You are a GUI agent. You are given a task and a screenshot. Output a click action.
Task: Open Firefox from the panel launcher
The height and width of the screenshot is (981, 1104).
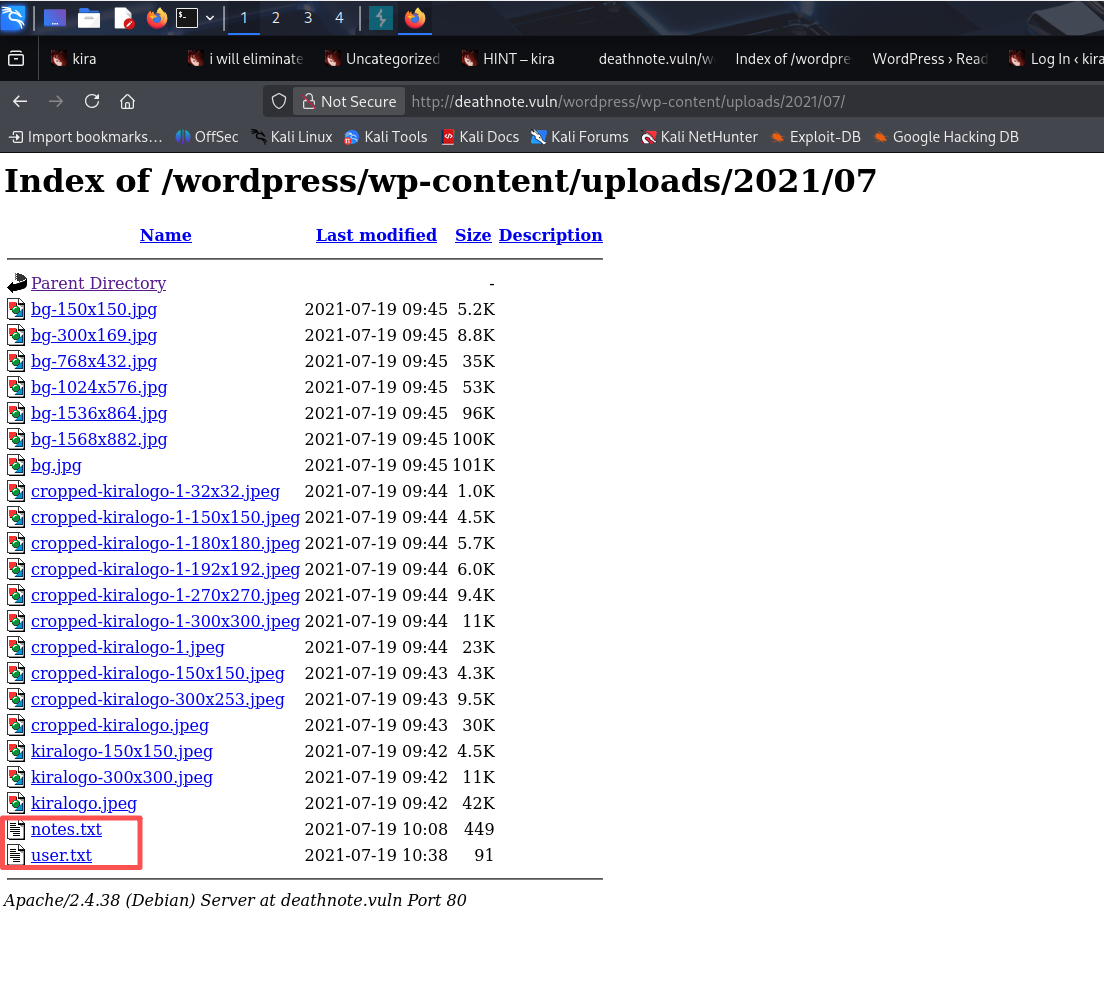tap(156, 18)
